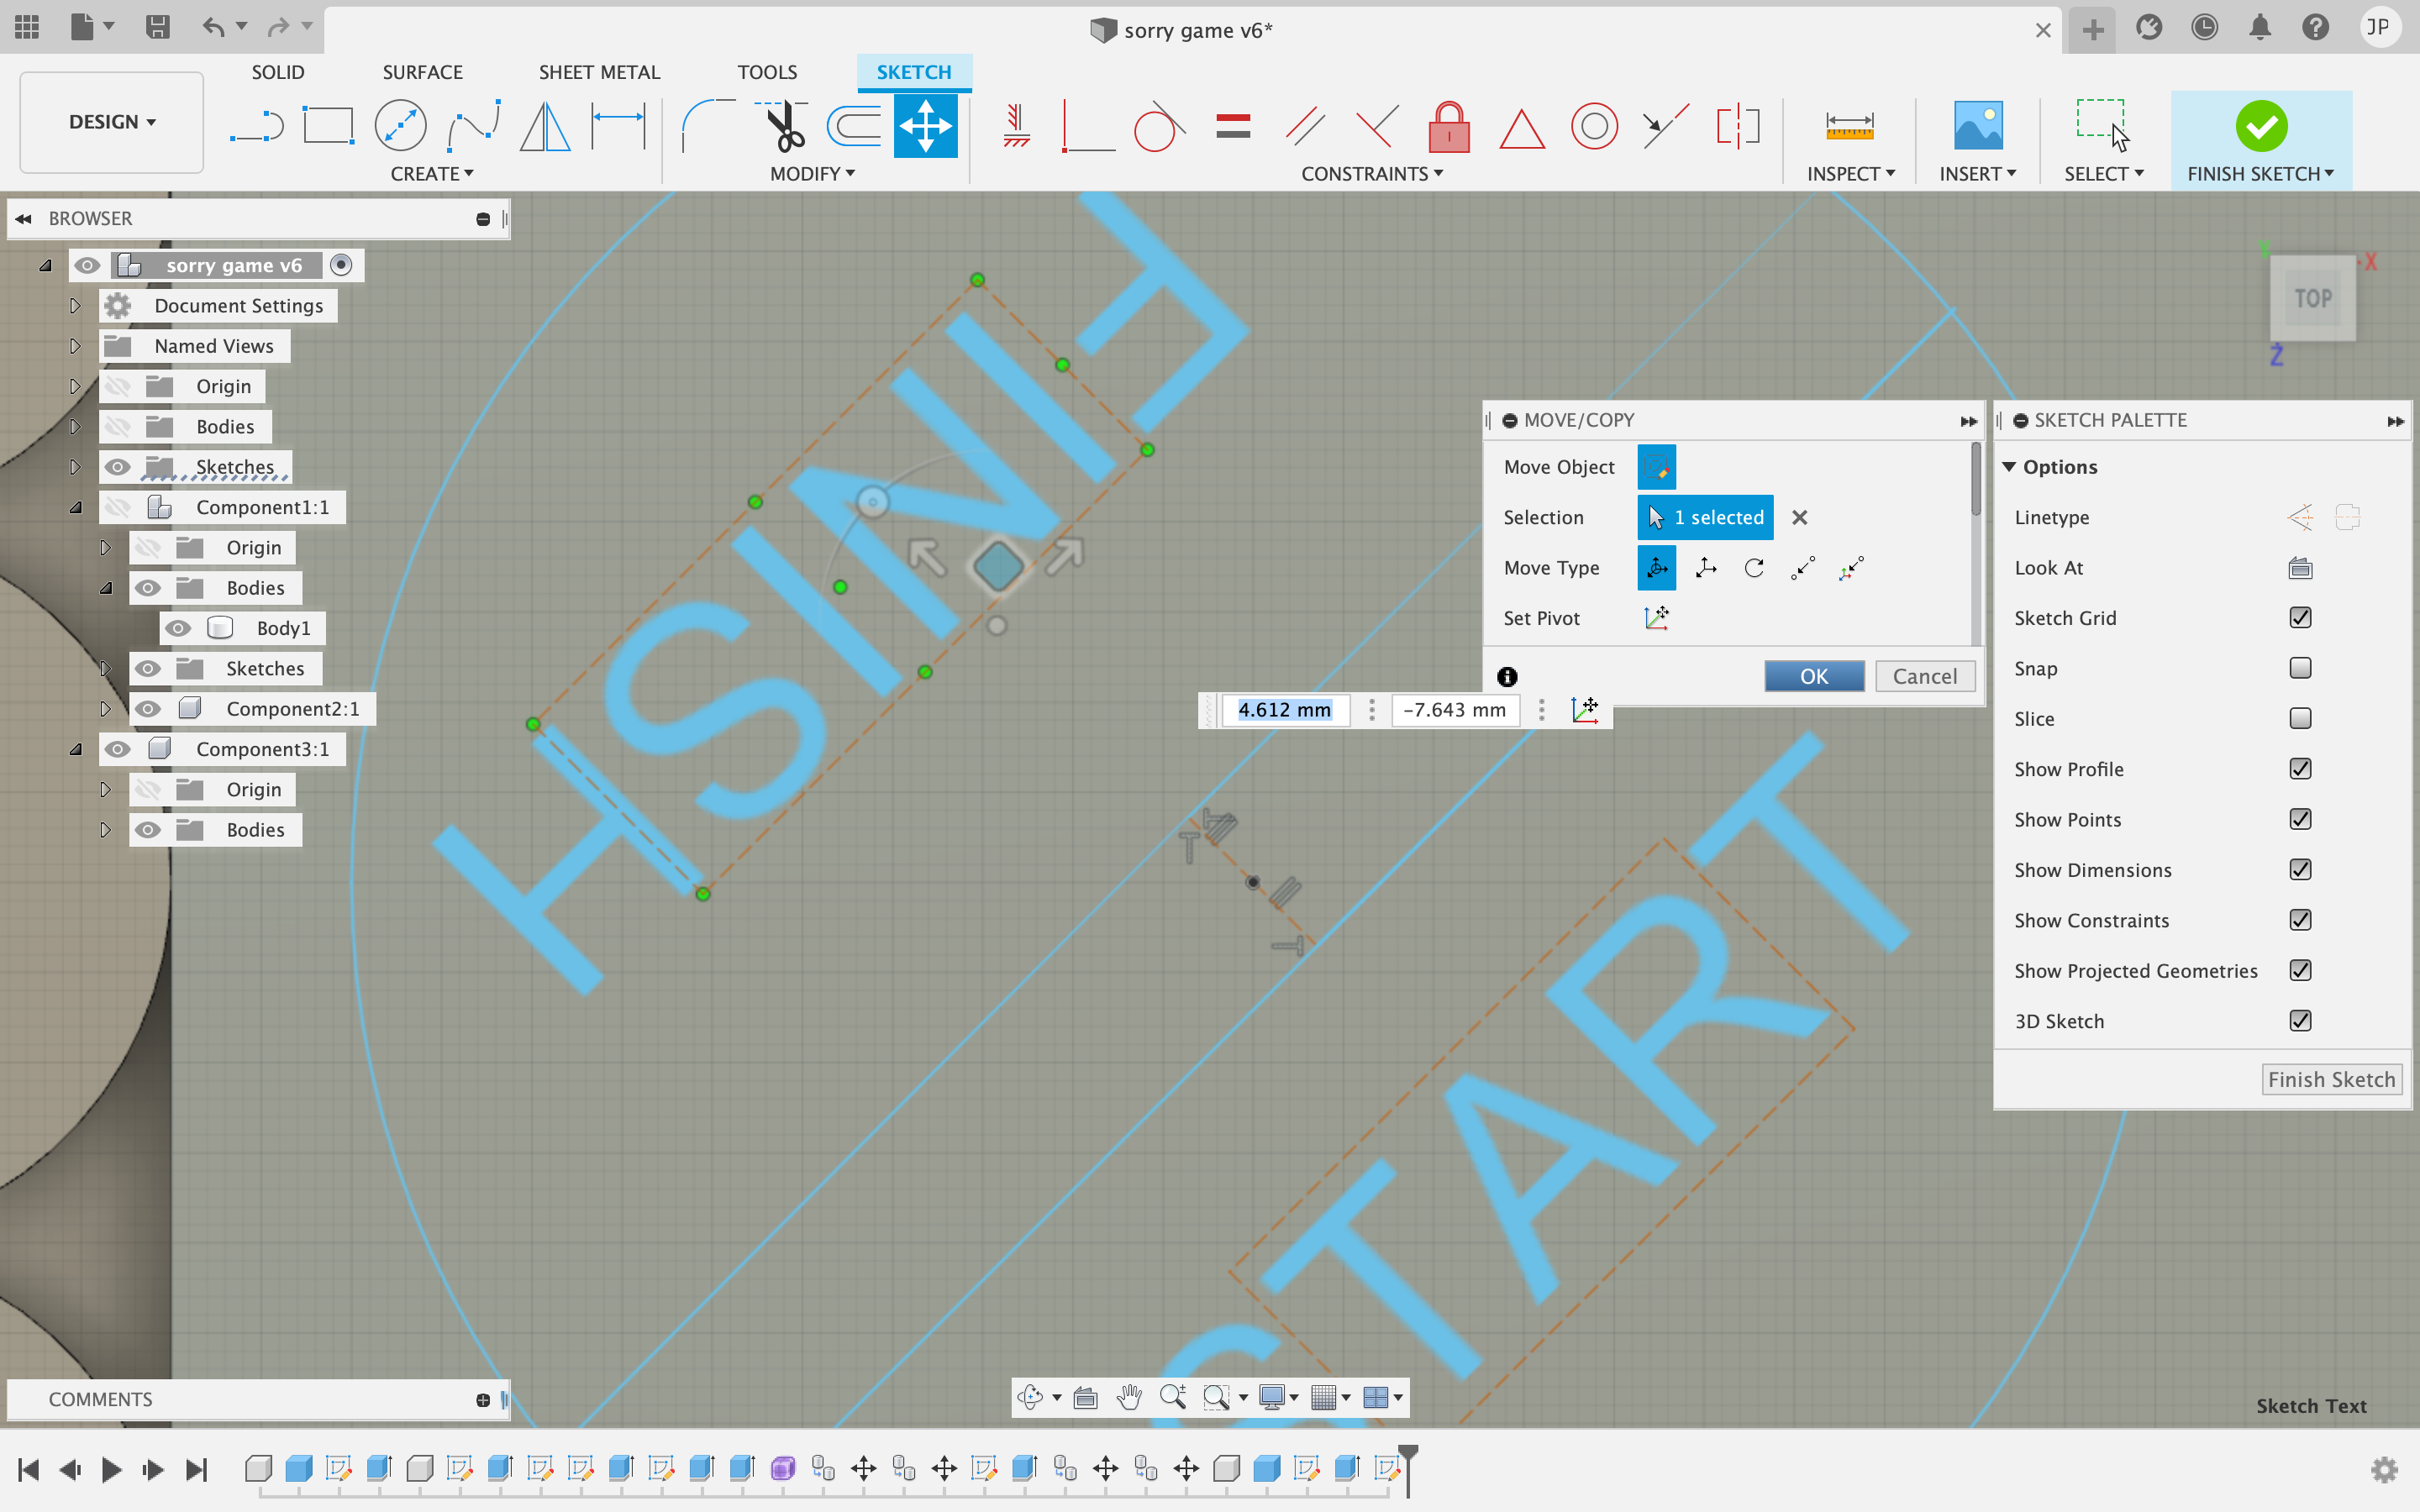Apply the Fix/Unfix lock constraint
Screen dimensions: 2420x1512
(x=1449, y=127)
